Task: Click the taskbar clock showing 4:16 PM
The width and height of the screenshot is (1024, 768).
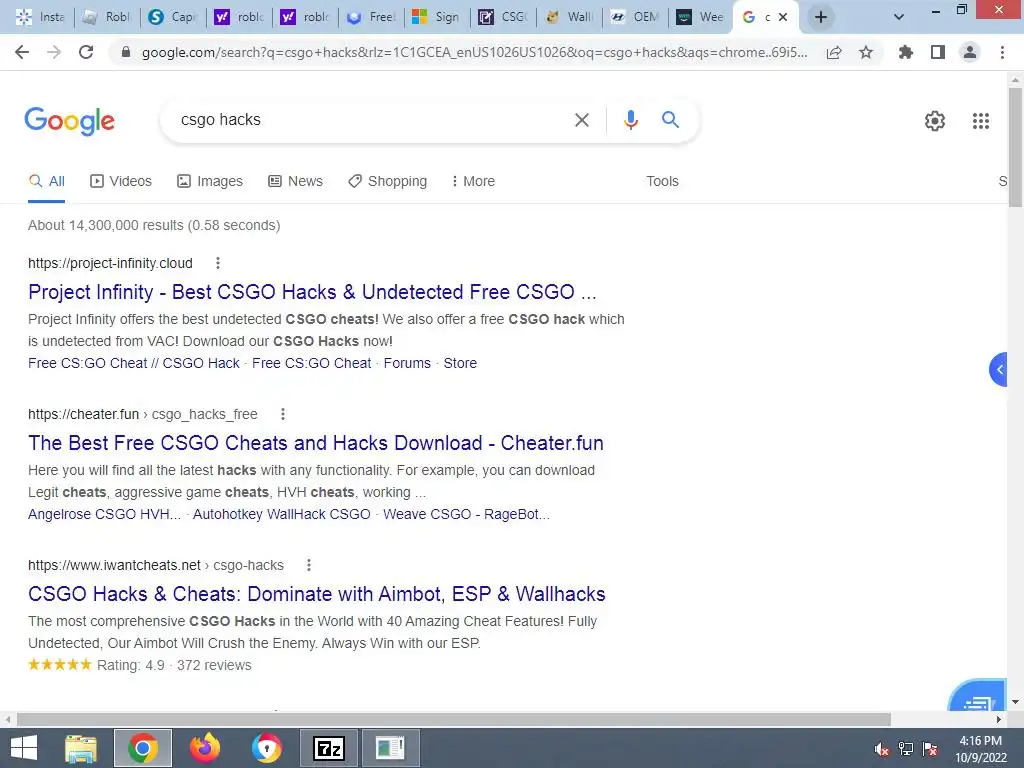Action: tap(980, 749)
